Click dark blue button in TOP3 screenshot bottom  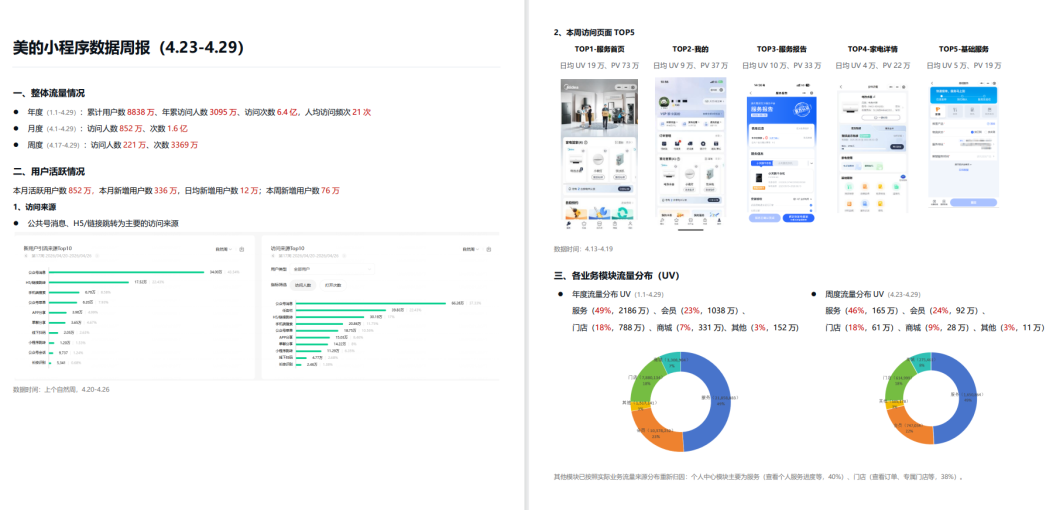[x=798, y=218]
